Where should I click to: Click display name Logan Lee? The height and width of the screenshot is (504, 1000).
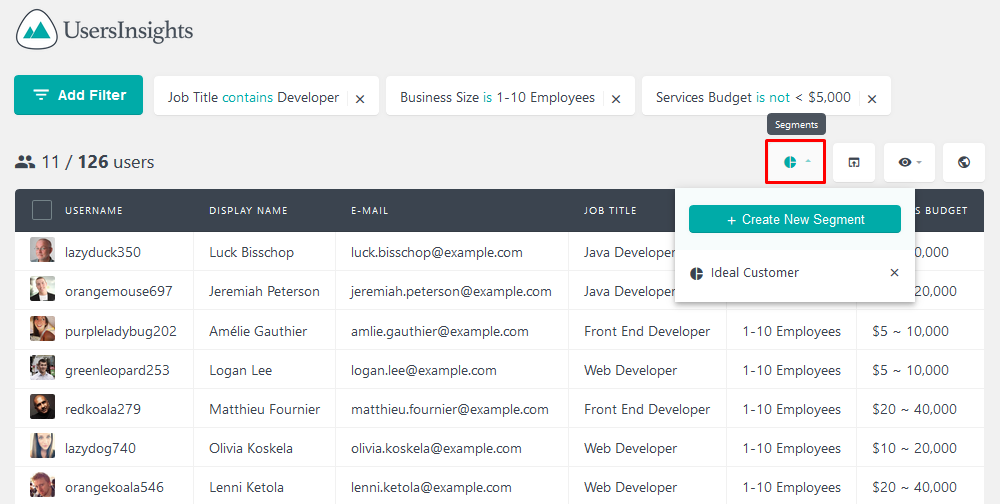[x=240, y=371]
